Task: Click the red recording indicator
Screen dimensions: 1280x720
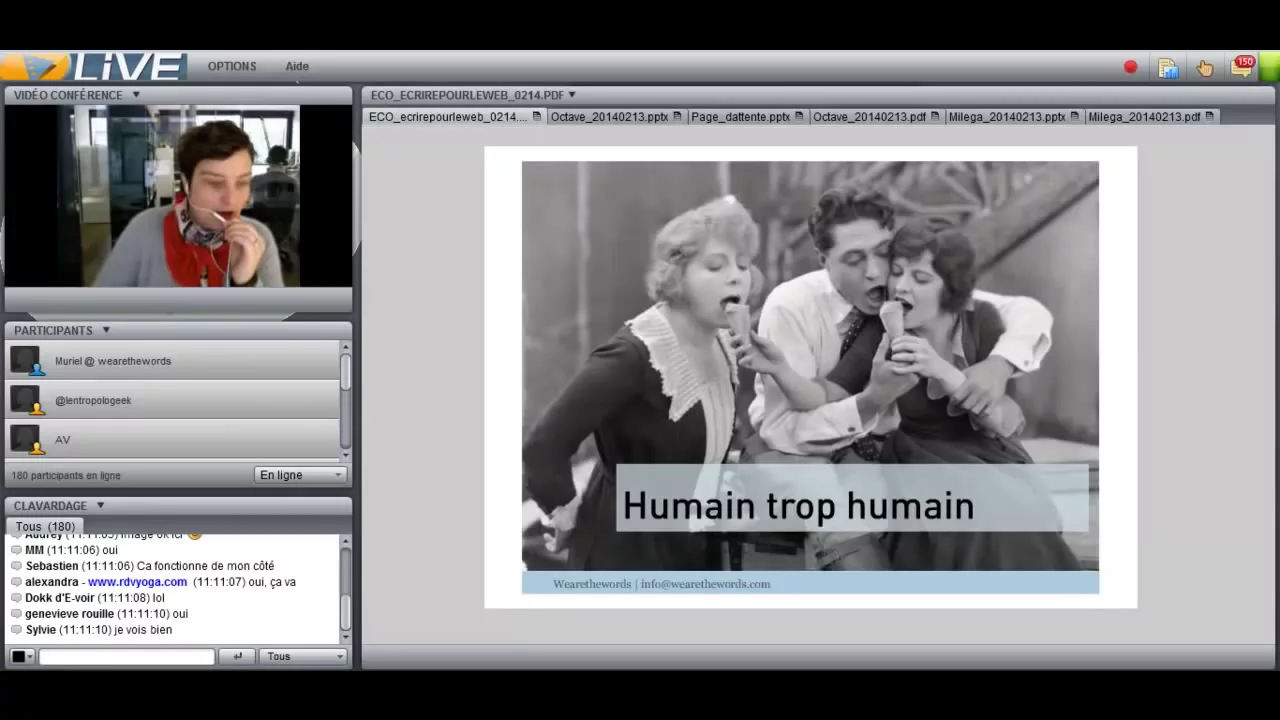Action: click(x=1130, y=67)
